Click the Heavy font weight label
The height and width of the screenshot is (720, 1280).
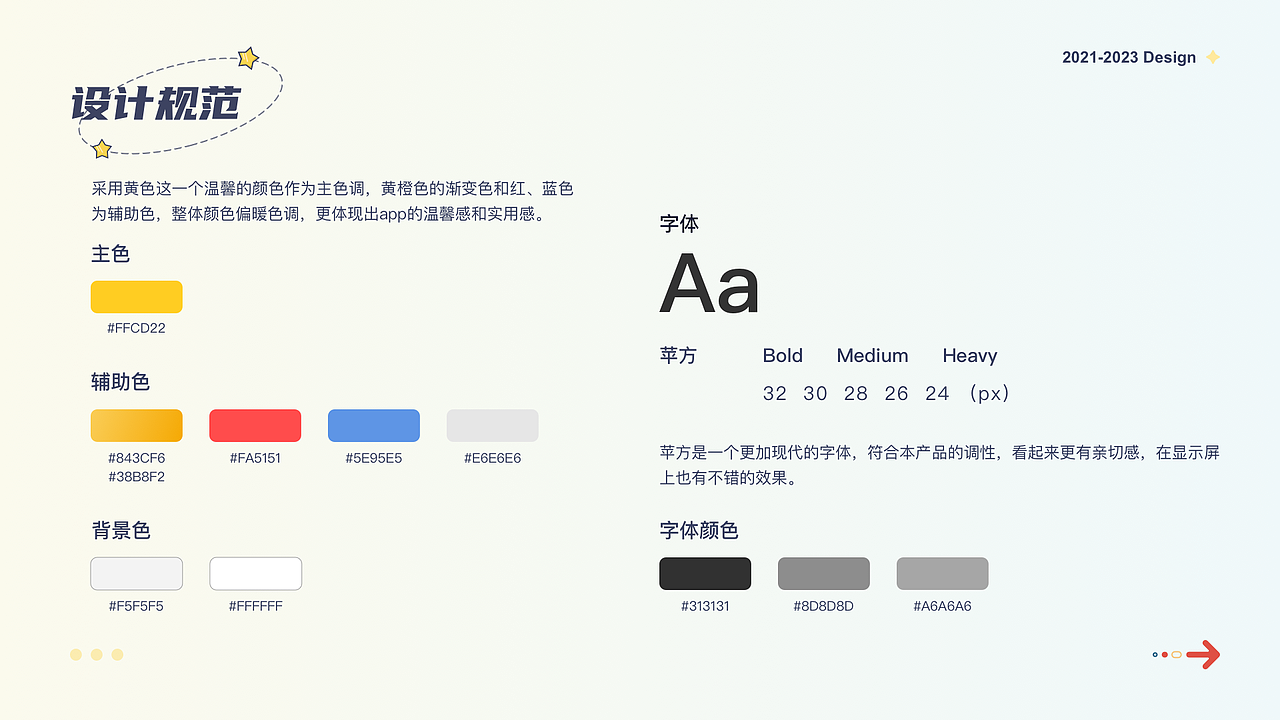tap(969, 356)
